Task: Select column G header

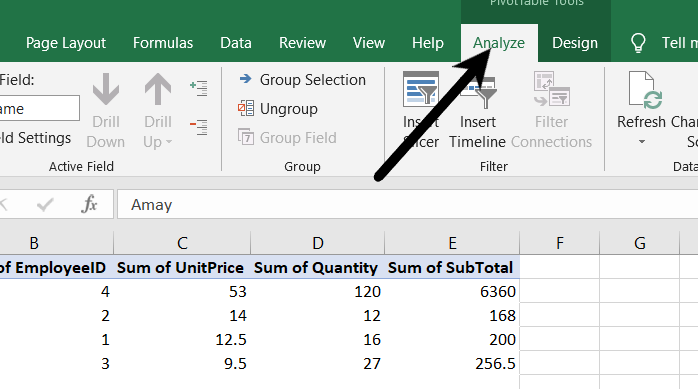Action: [x=640, y=243]
